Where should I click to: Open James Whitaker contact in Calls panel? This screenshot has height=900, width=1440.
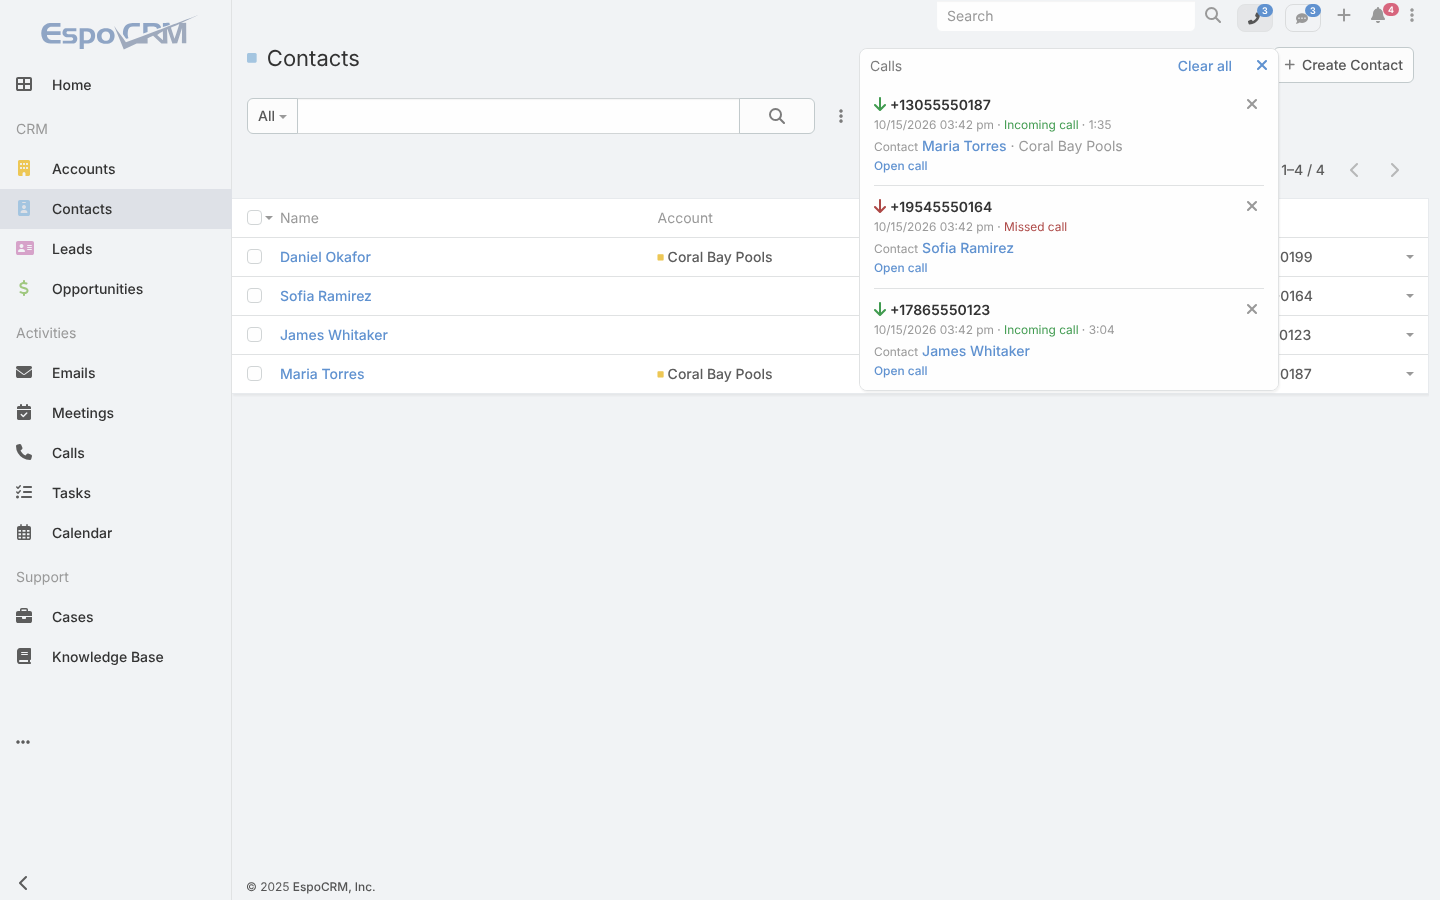tap(976, 351)
